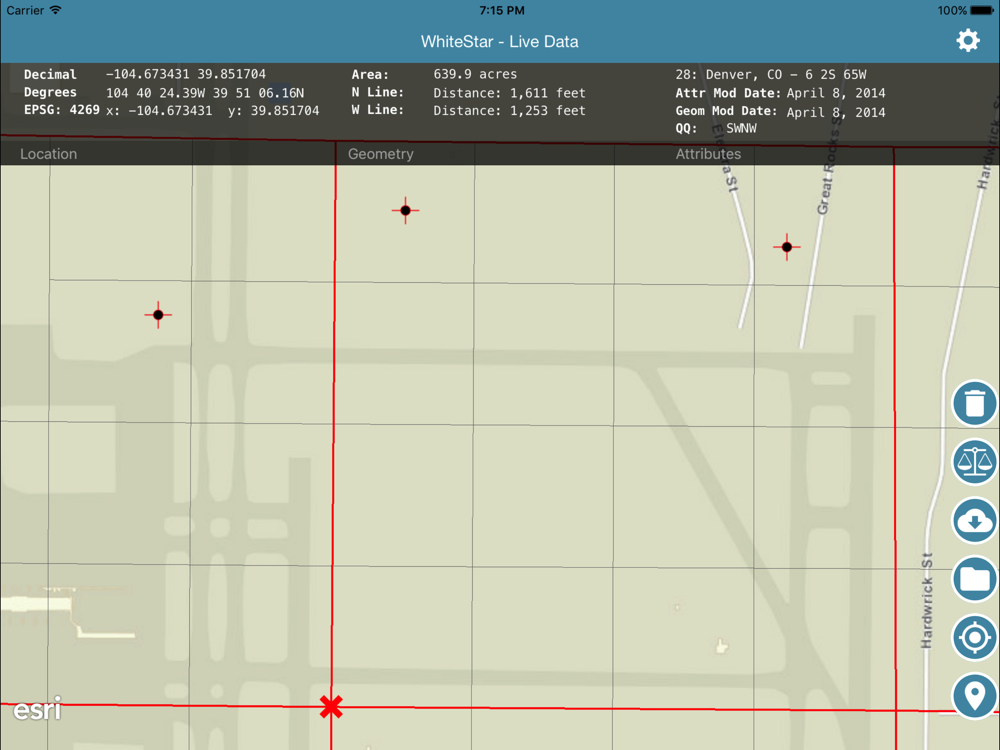The width and height of the screenshot is (1000, 750).
Task: Tap the Geom Mod Date value
Action: (836, 112)
